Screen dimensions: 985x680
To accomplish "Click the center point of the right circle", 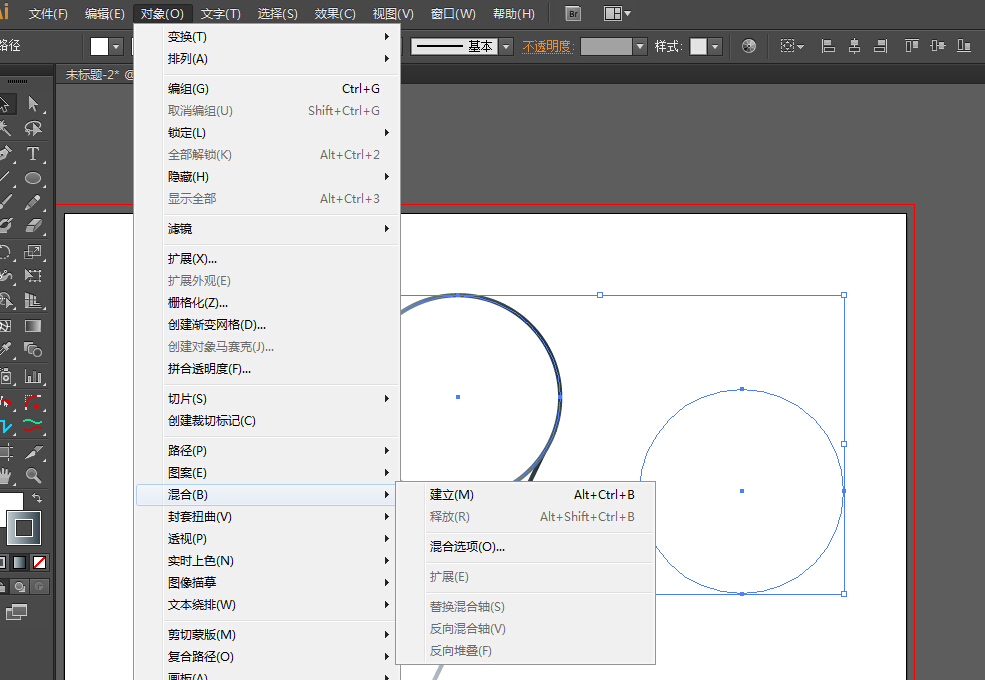I will [x=741, y=491].
